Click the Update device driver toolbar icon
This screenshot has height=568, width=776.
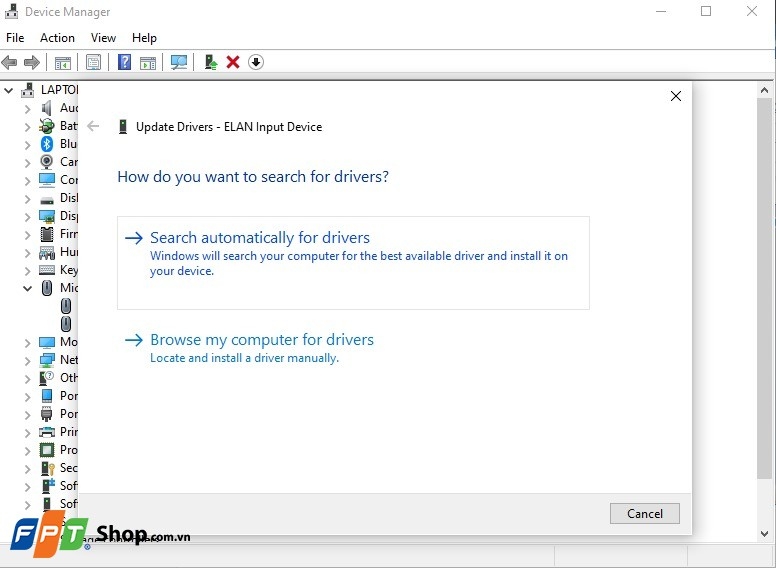coord(211,62)
